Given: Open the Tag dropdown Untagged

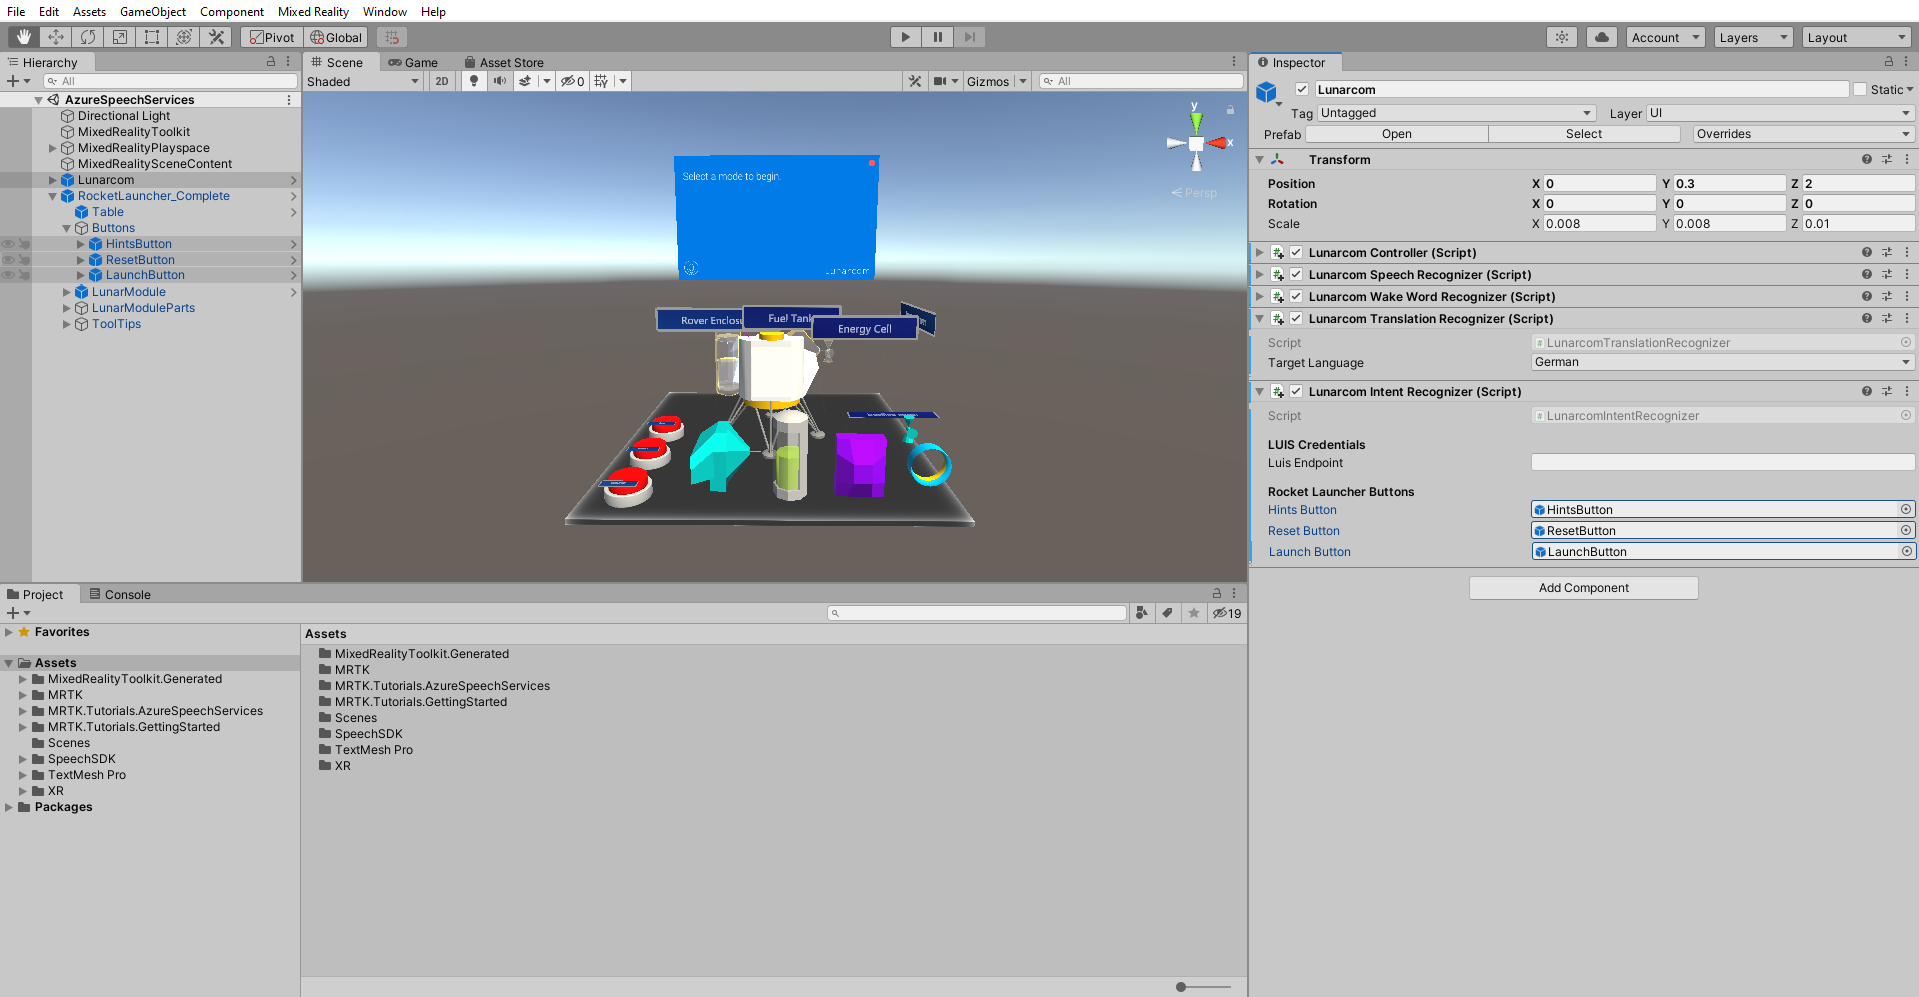Looking at the screenshot, I should [x=1456, y=113].
